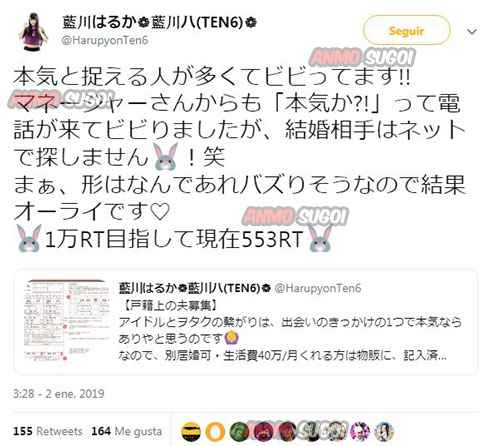The image size is (488, 446).
Task: Click the author display name 藍川はるか
Action: click(99, 22)
